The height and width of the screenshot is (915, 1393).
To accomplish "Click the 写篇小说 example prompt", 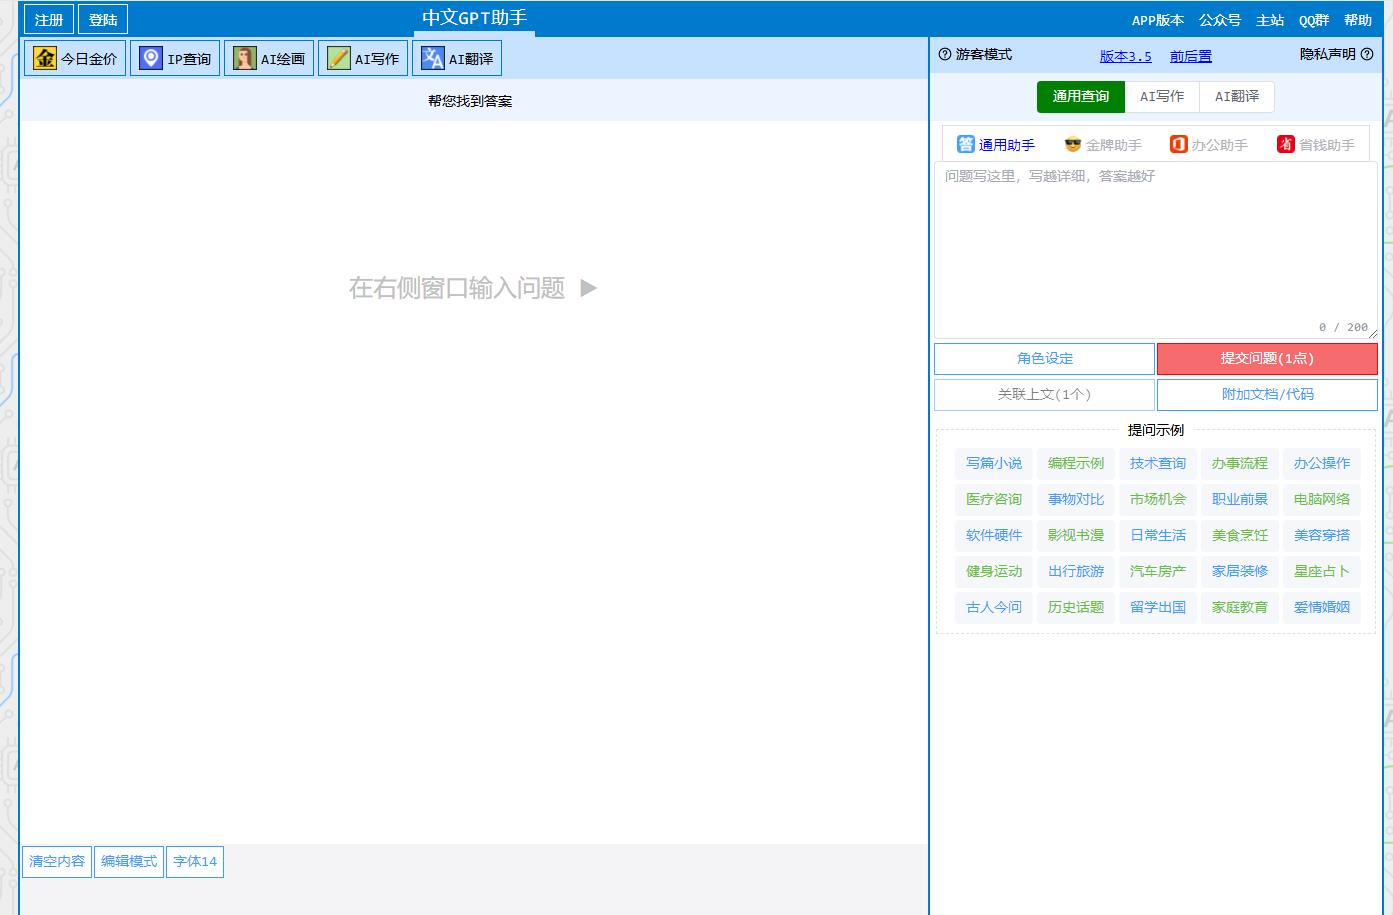I will (993, 464).
